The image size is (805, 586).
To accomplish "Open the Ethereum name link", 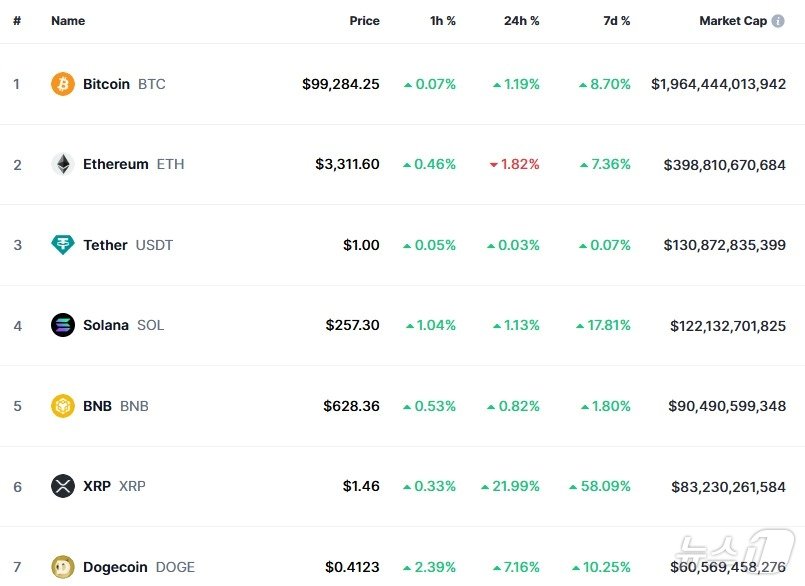I will coord(115,164).
